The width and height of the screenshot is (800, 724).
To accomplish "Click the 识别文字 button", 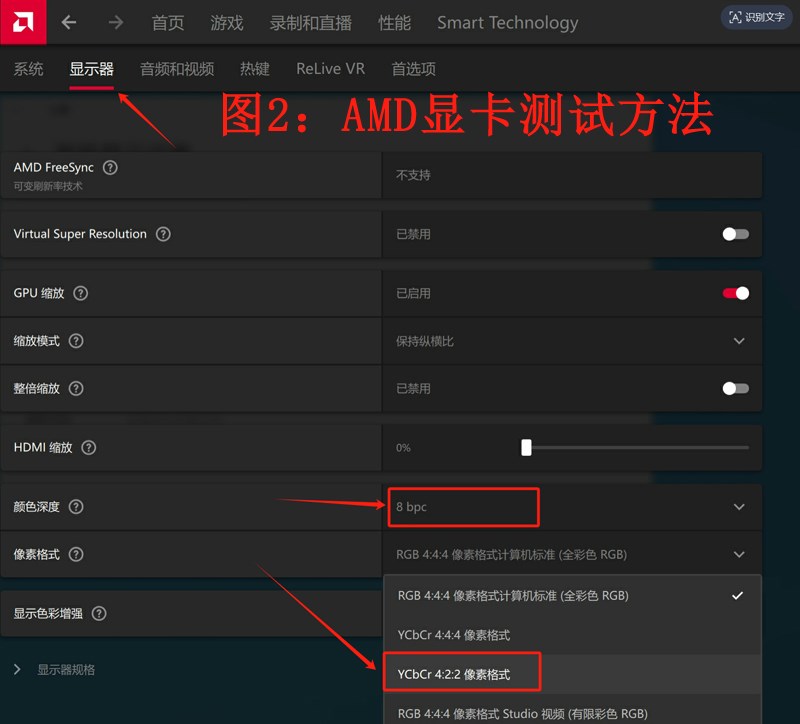I will pyautogui.click(x=757, y=17).
